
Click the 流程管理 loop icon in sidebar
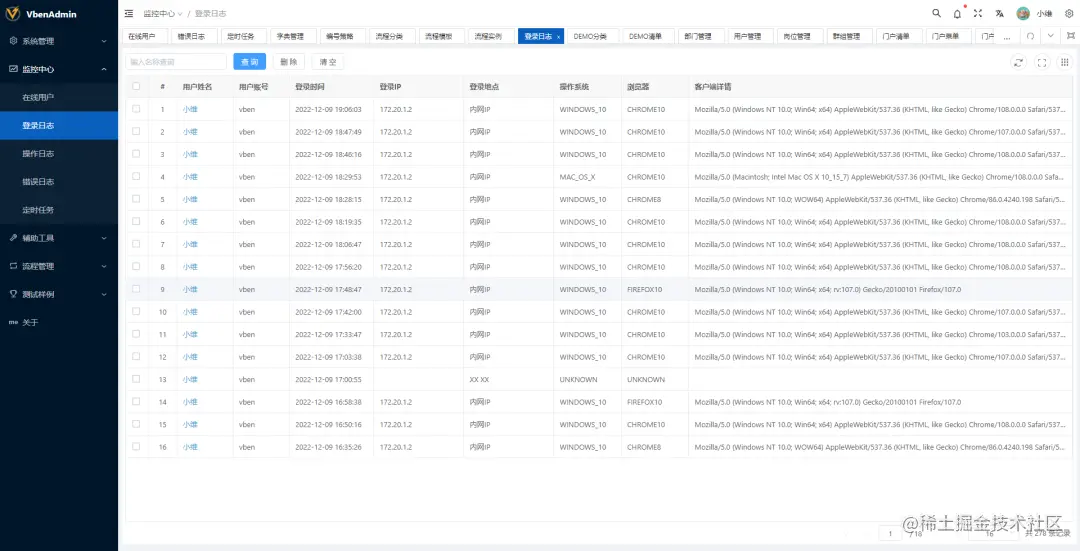click(x=13, y=266)
